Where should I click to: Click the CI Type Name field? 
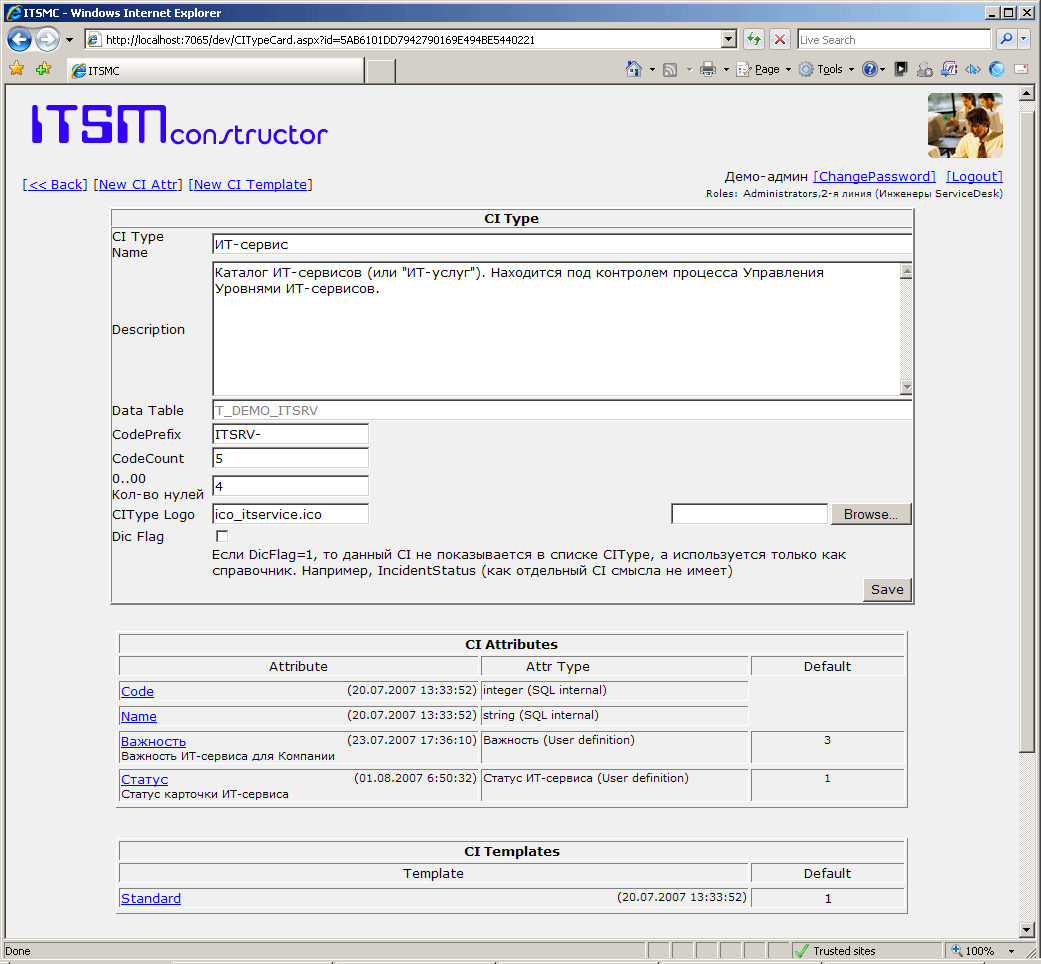562,244
